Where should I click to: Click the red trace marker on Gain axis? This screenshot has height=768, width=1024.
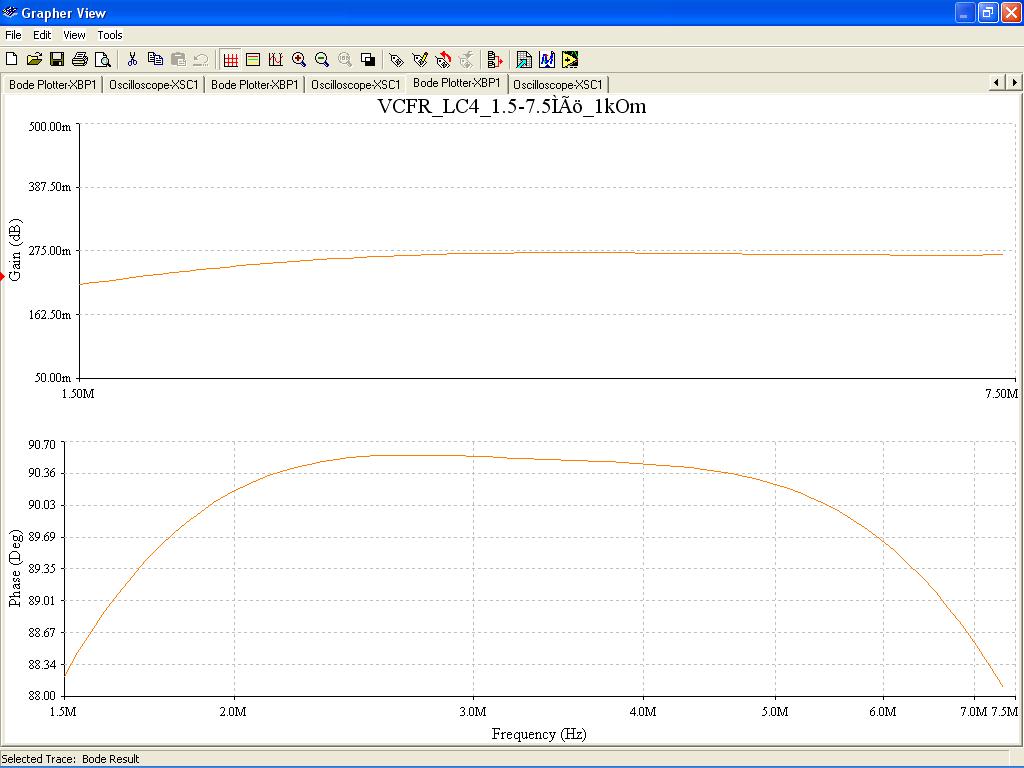[x=3, y=277]
